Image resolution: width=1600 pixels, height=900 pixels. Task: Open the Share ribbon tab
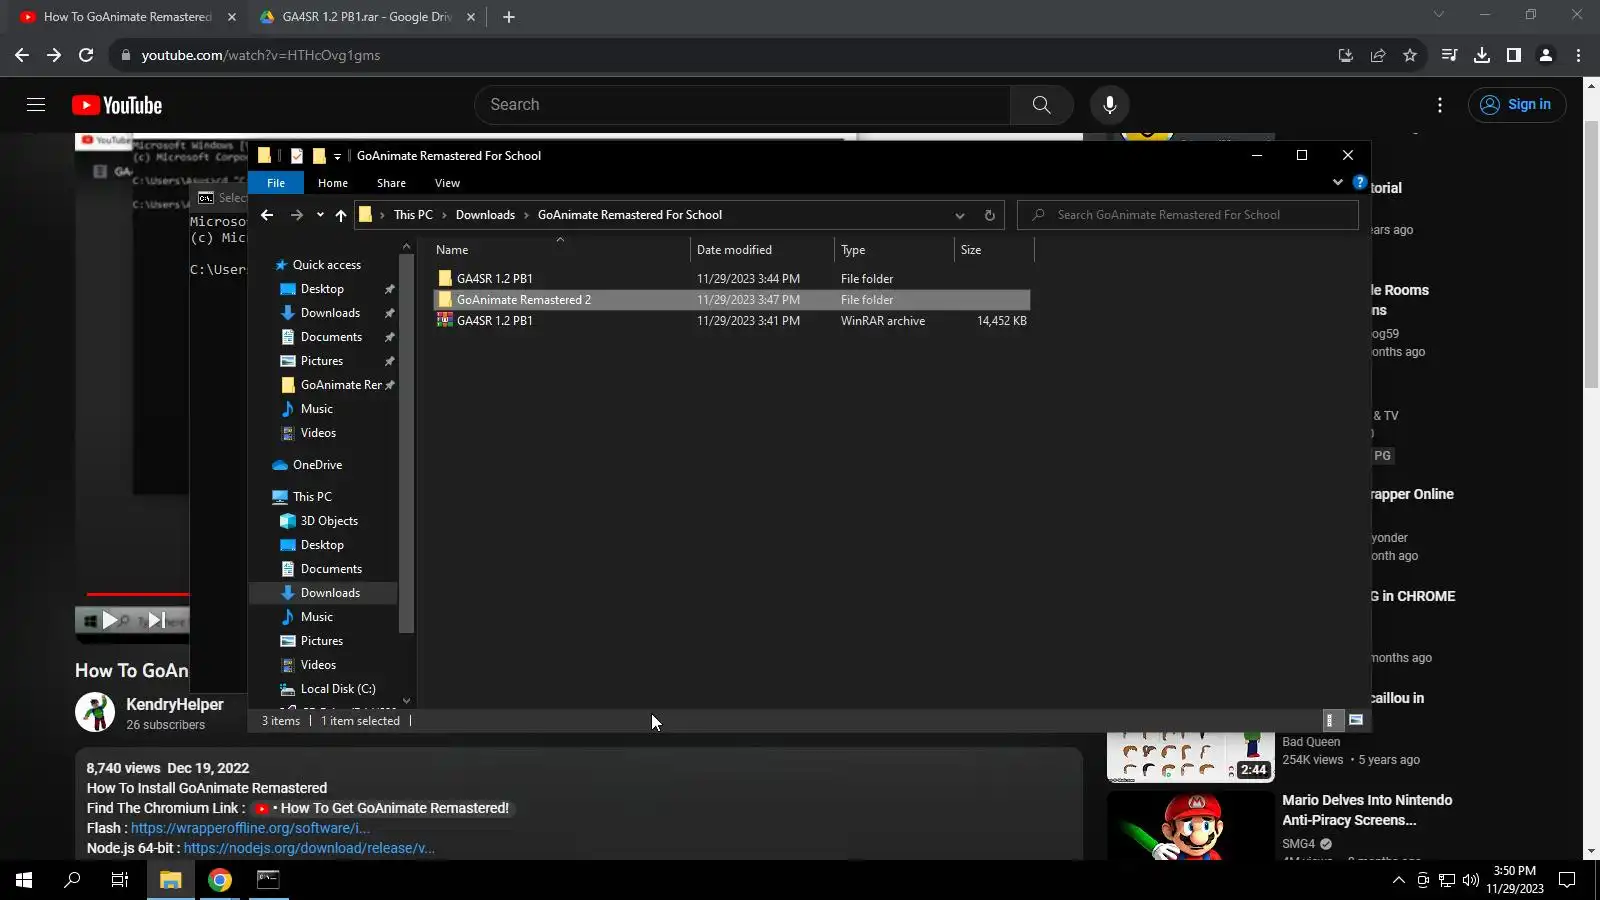tap(391, 183)
